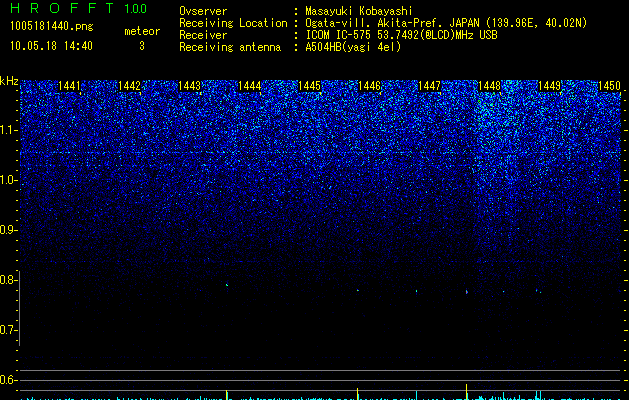
Task: Click the meteor echo dot at 1446
Action: tap(357, 290)
